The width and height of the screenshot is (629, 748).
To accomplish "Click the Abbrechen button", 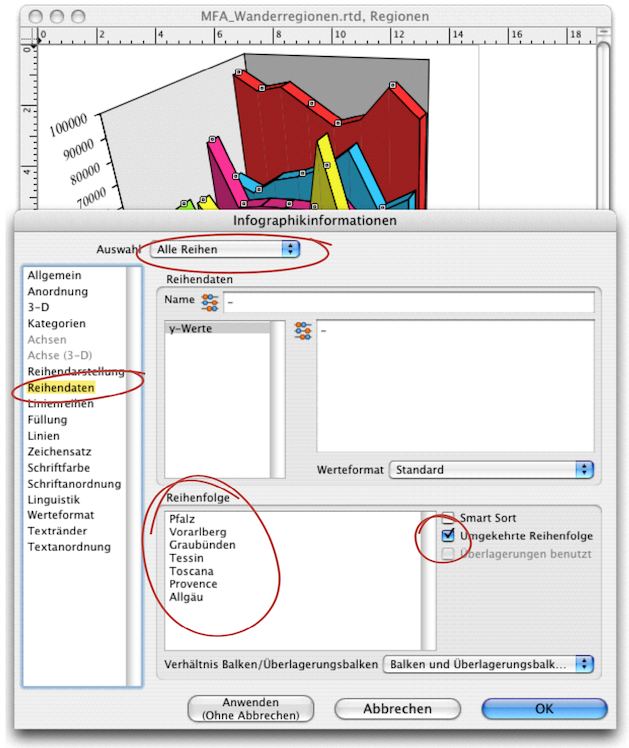I will [397, 708].
